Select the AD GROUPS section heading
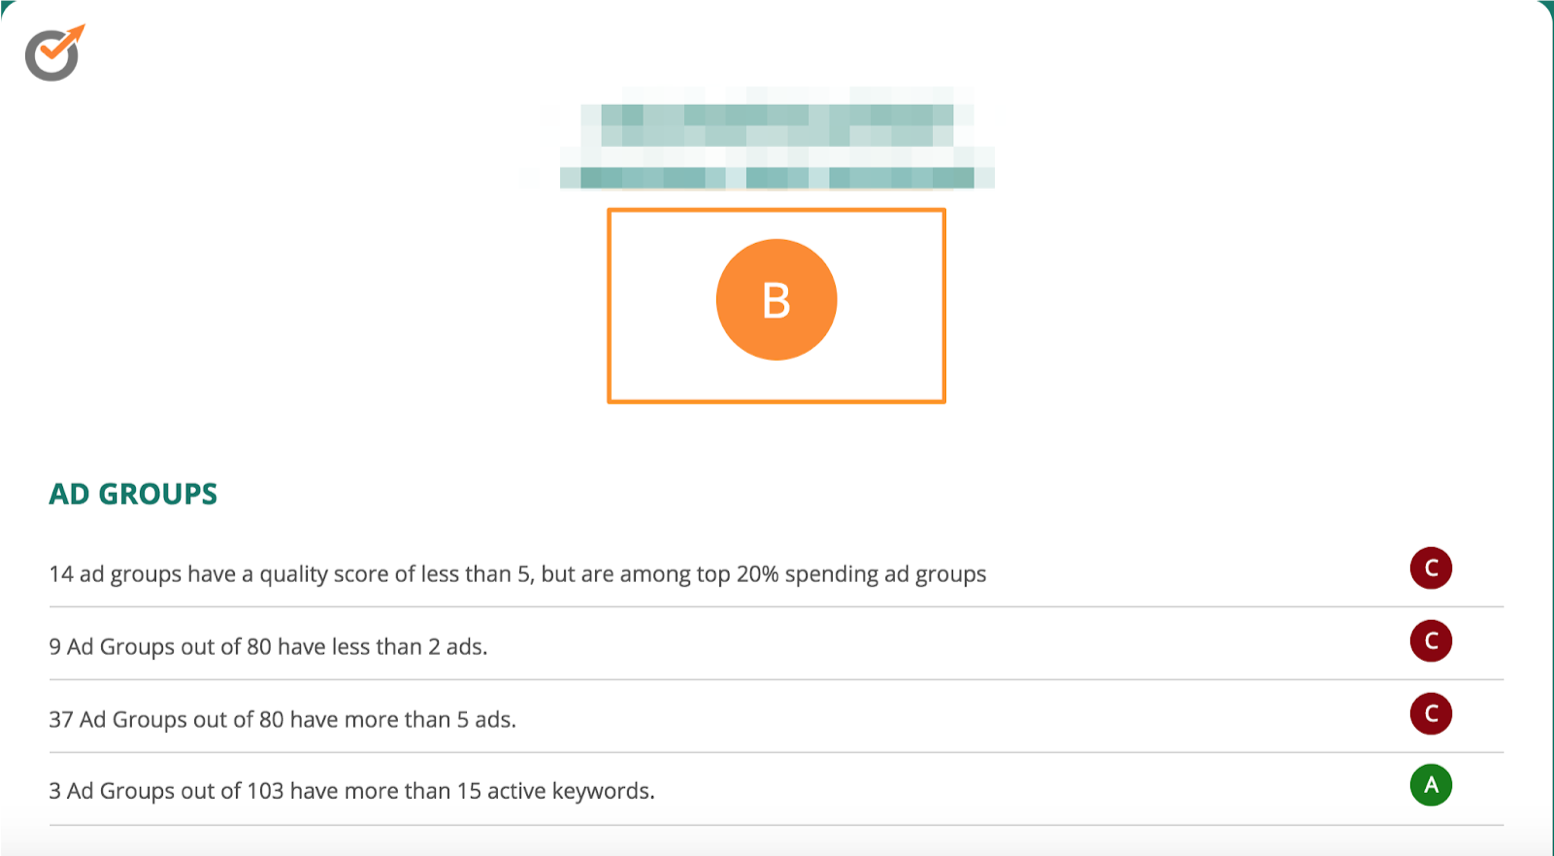The width and height of the screenshot is (1554, 856). tap(133, 494)
